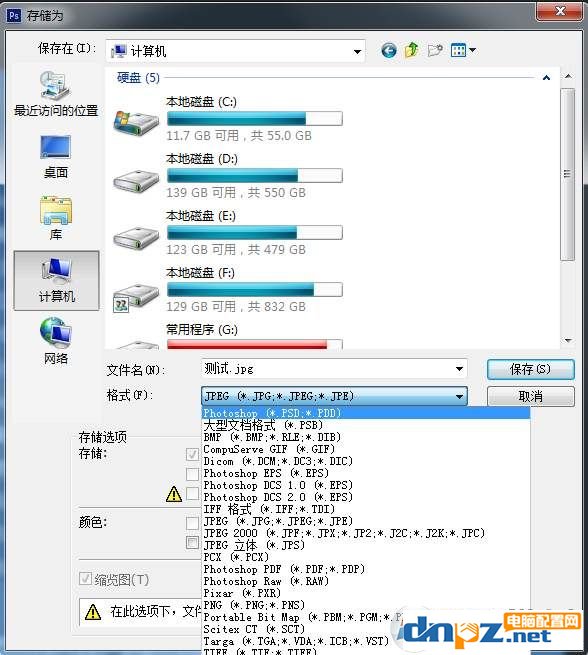Screen dimensions: 588x655
Task: Select the Desktop (桌面) shortcut
Action: [x=56, y=157]
